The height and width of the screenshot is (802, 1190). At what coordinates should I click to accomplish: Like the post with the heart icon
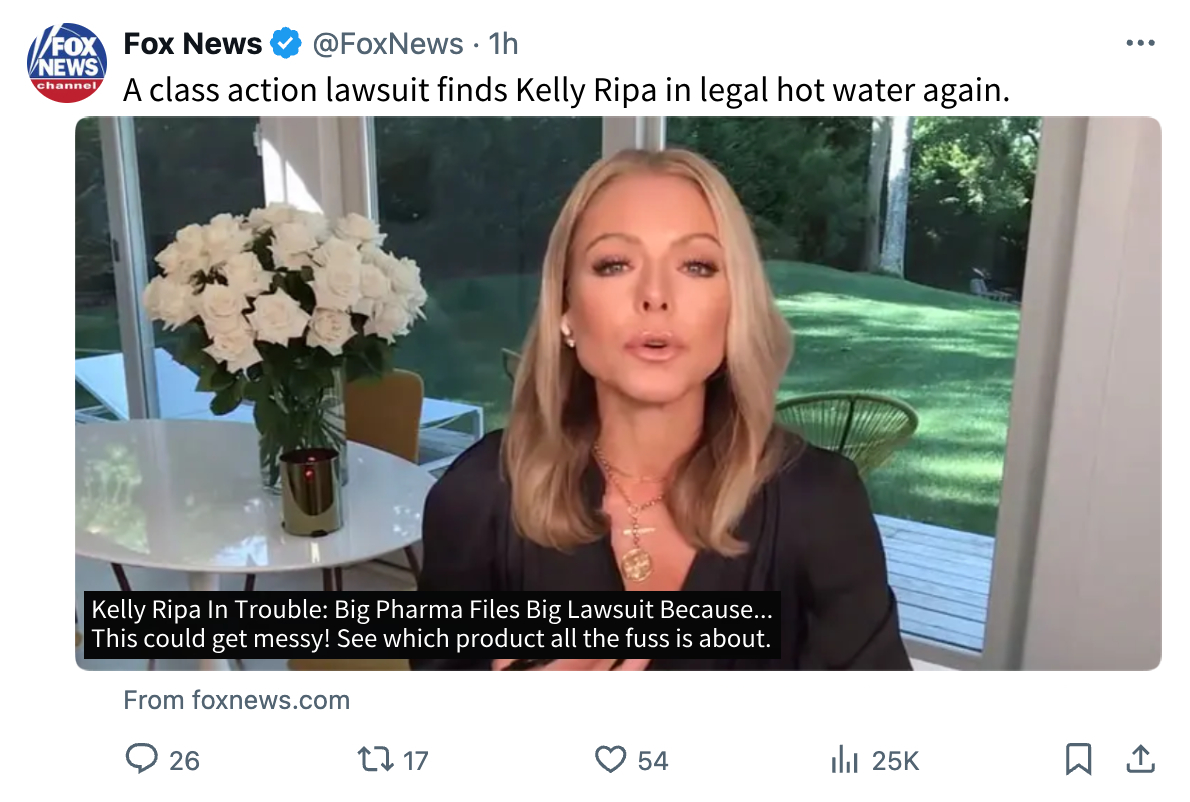pos(610,759)
